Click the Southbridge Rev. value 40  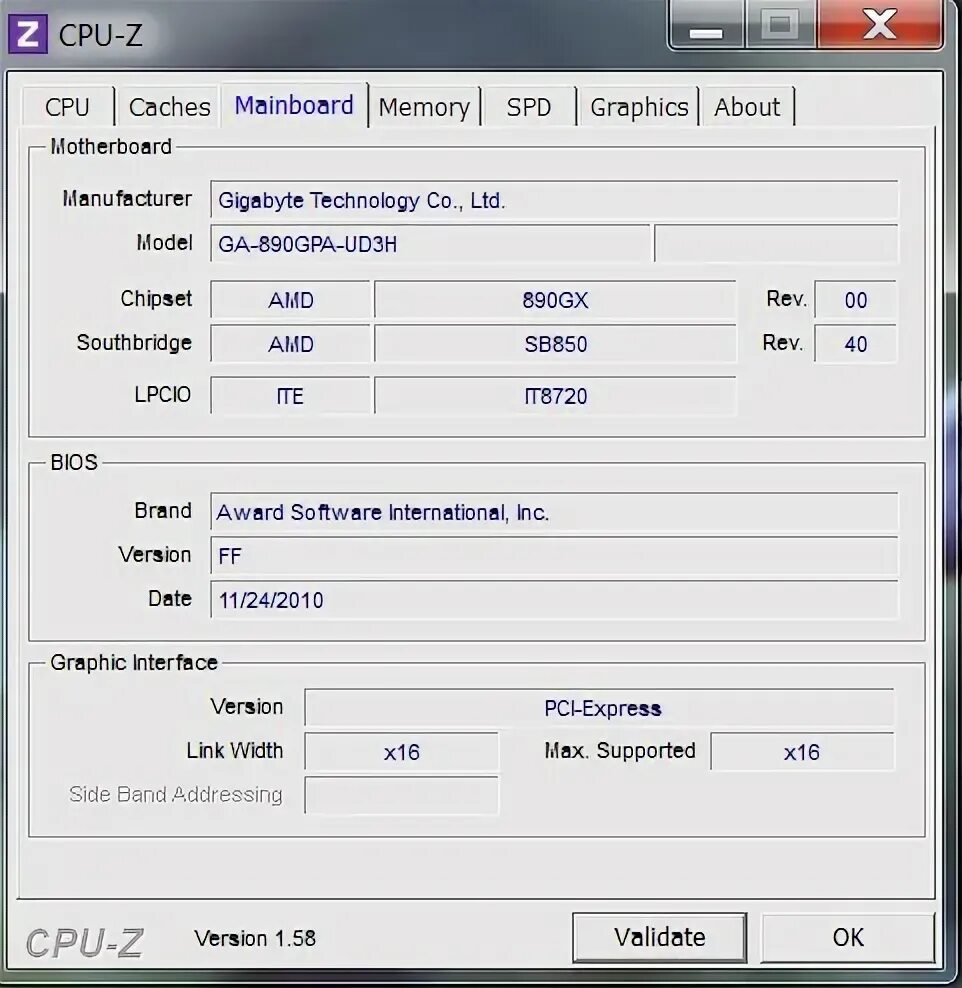[856, 344]
